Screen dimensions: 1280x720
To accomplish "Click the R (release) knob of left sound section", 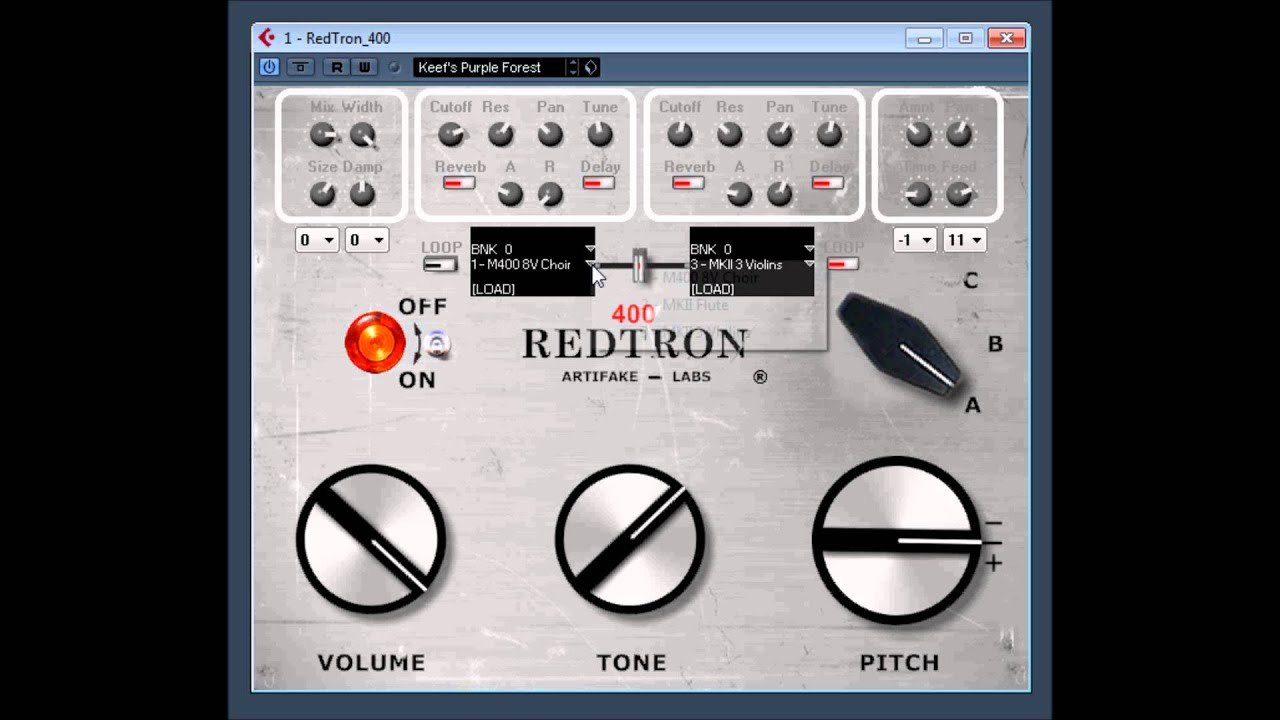I will point(550,194).
